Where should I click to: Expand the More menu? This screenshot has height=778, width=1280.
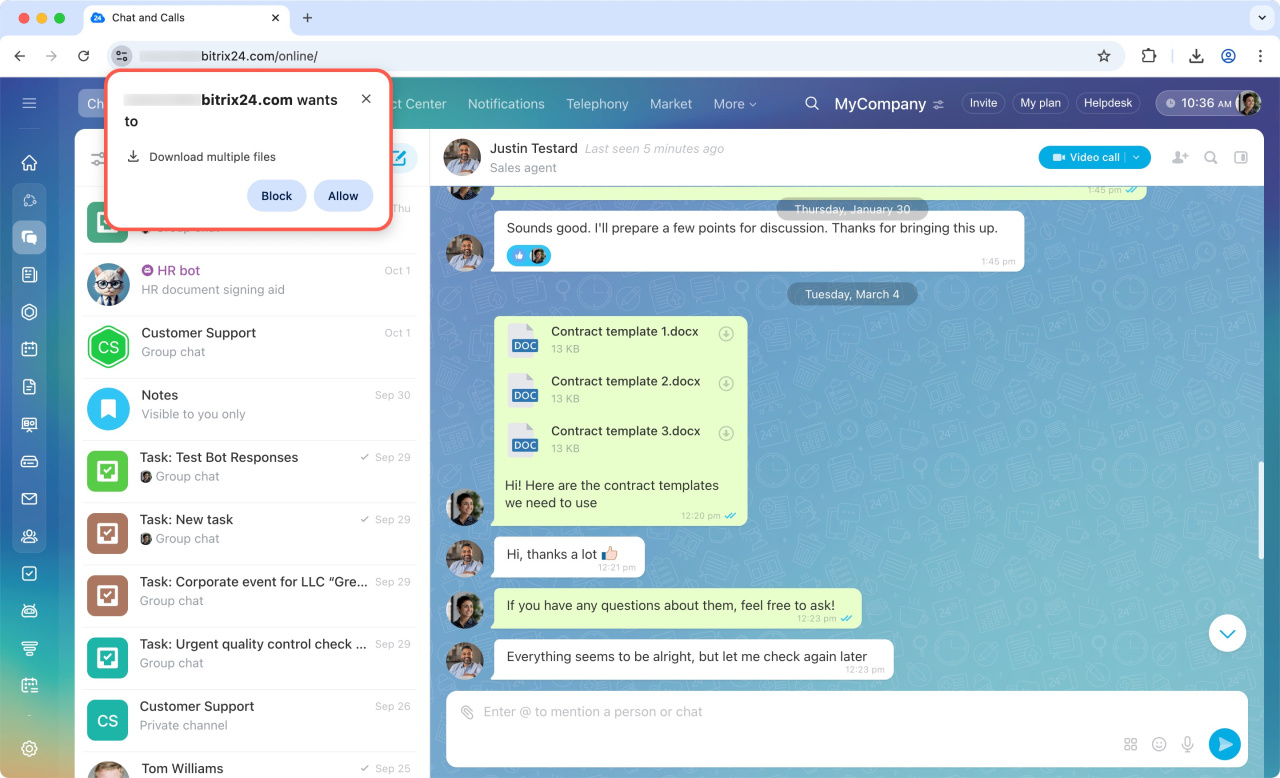pos(734,104)
